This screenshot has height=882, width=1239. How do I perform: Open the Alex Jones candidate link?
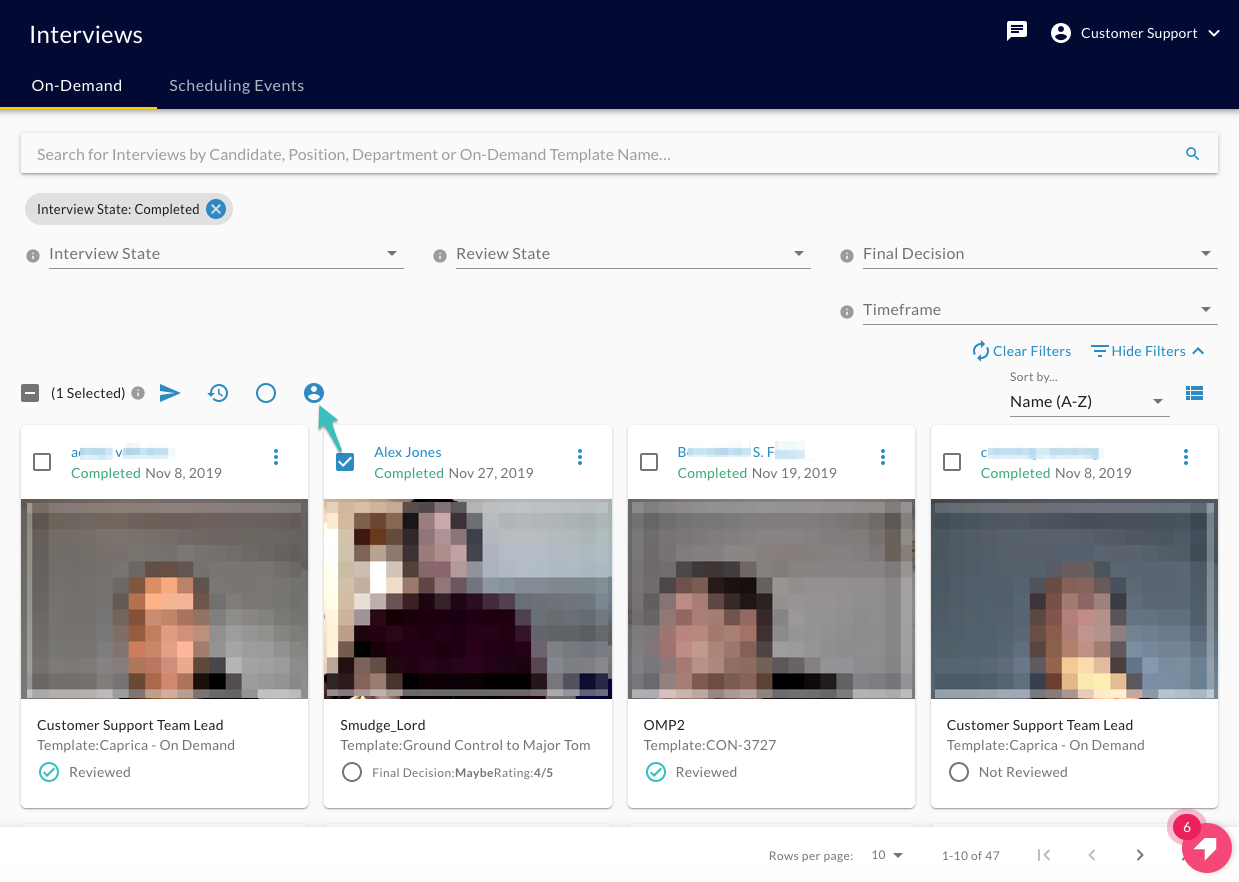408,452
